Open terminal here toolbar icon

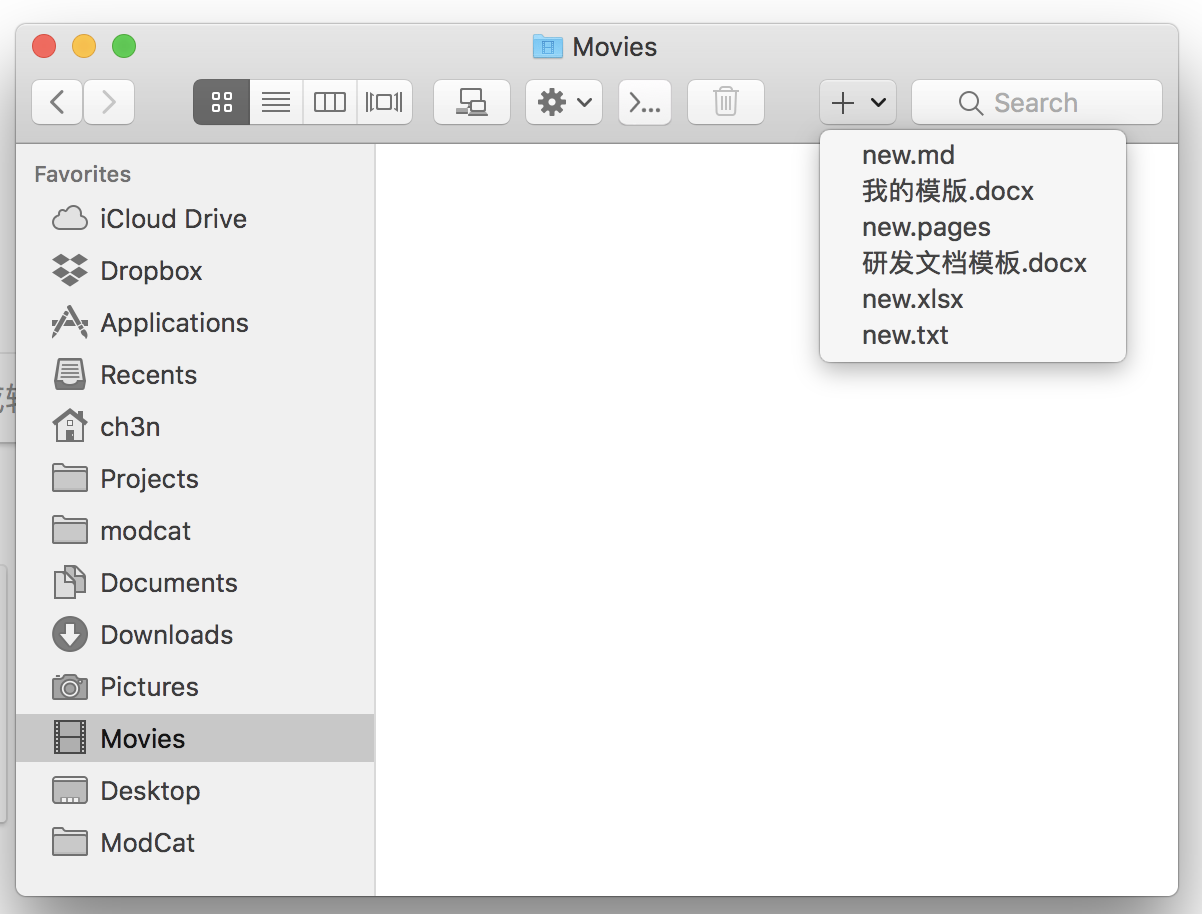coord(645,102)
